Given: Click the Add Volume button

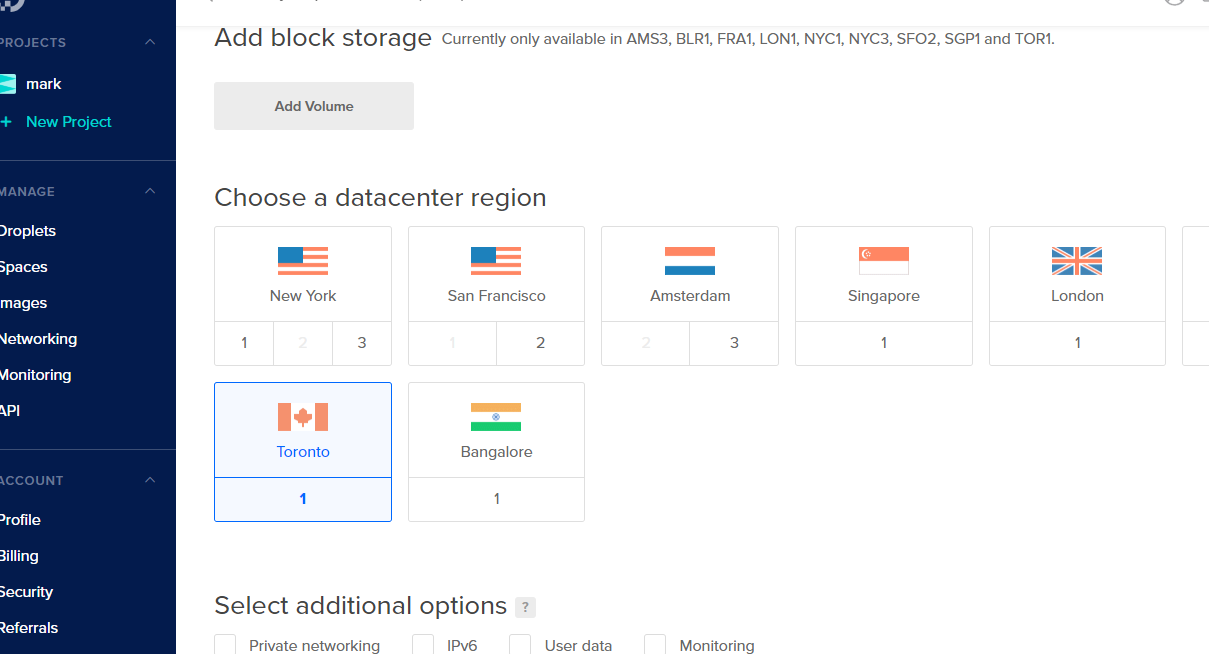Looking at the screenshot, I should (313, 105).
